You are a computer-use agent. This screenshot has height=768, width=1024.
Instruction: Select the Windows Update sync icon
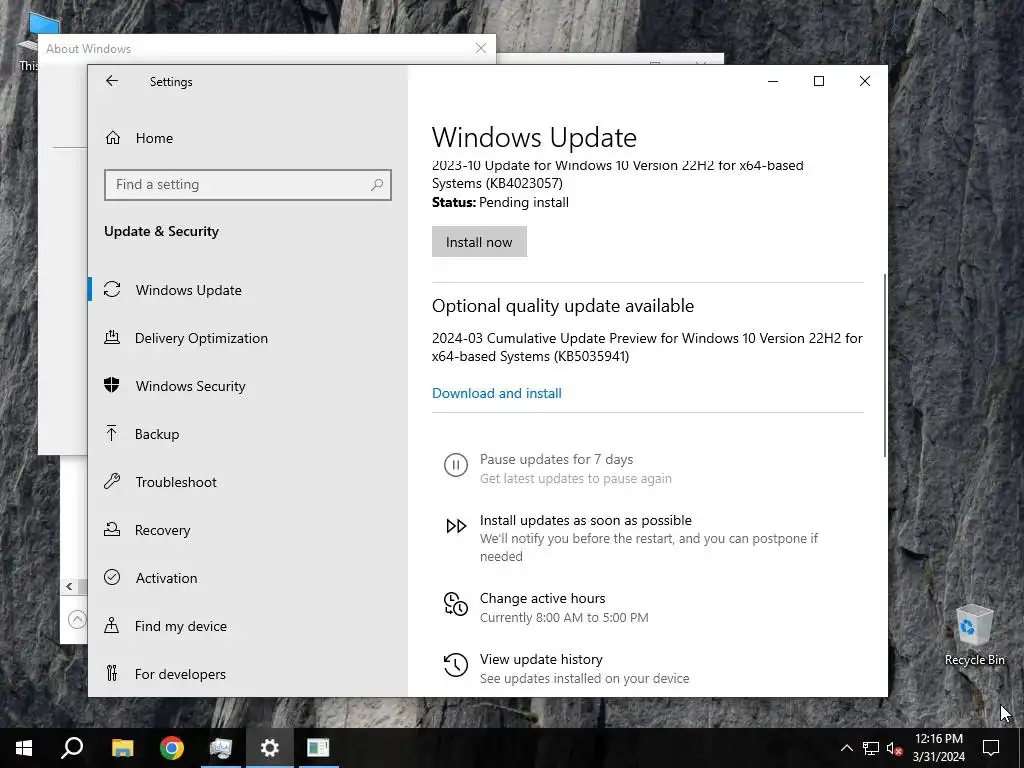click(112, 289)
